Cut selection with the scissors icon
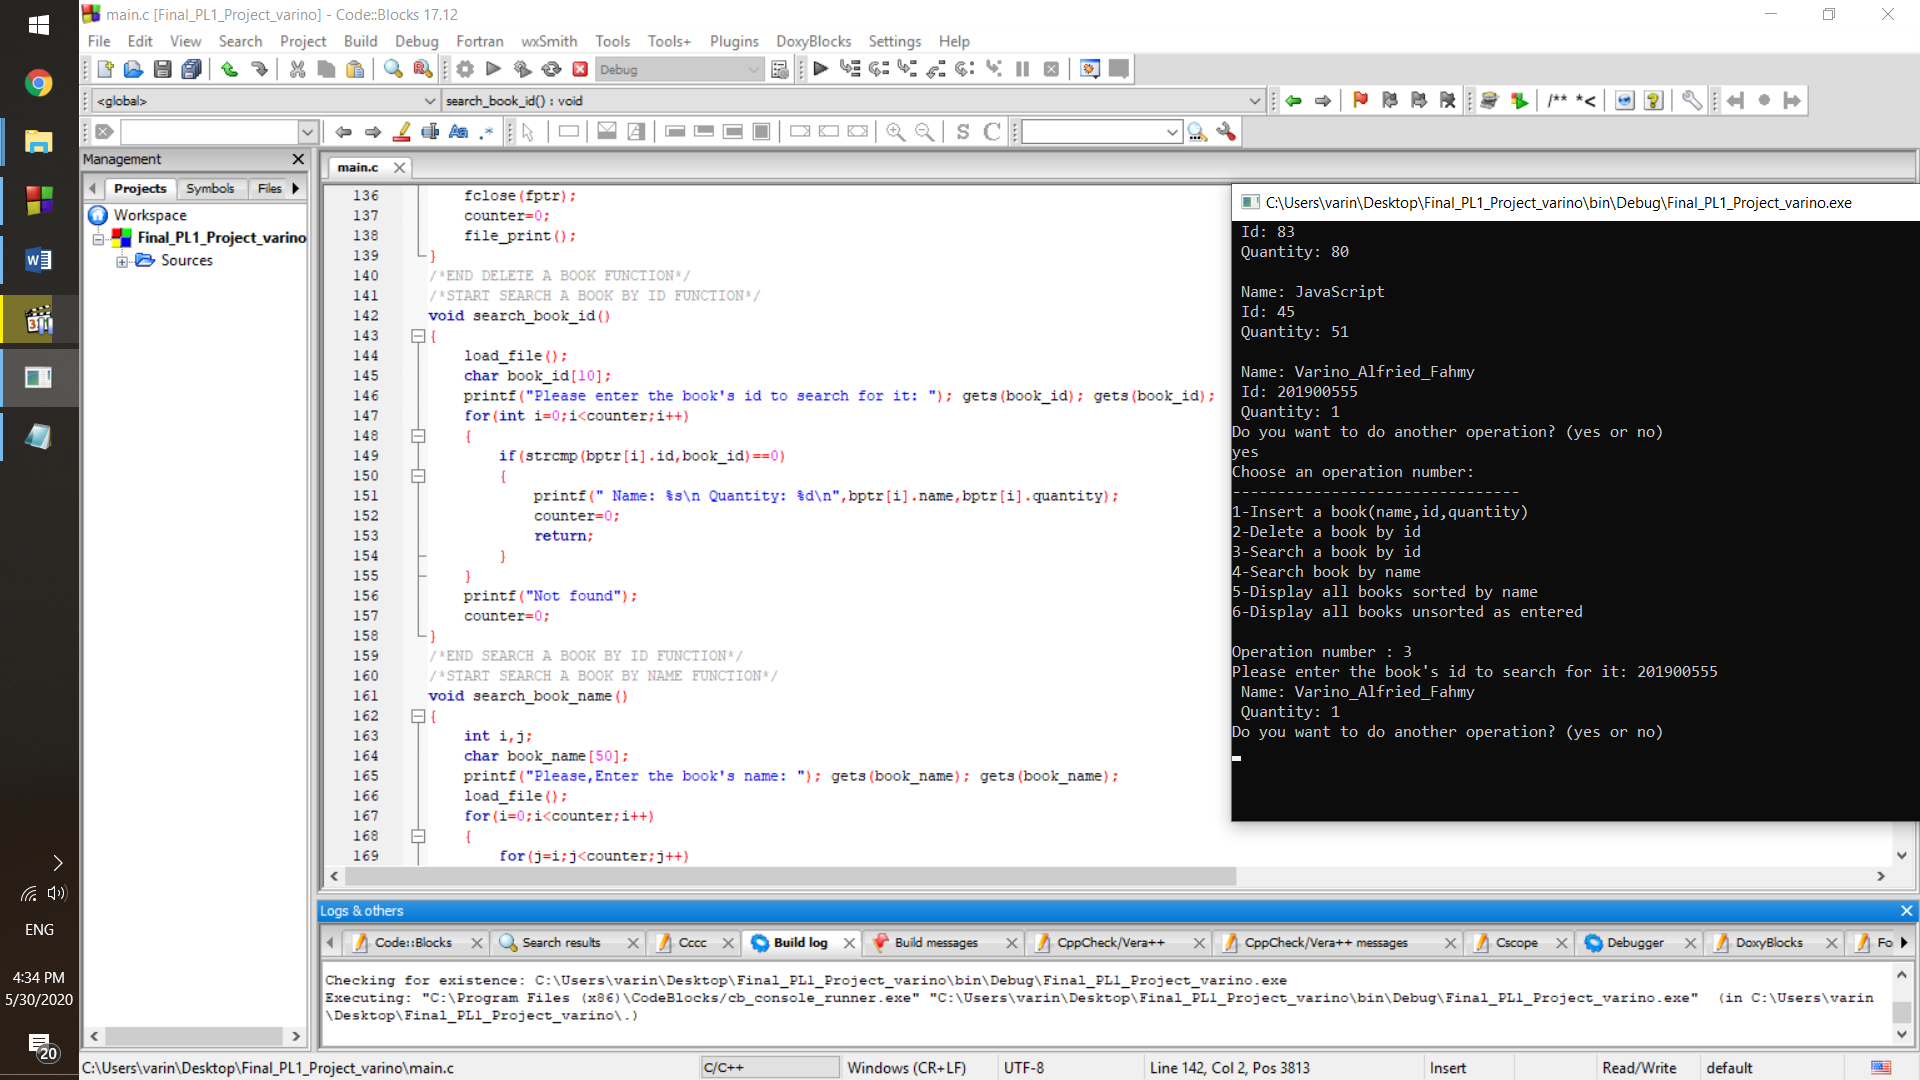 point(297,69)
